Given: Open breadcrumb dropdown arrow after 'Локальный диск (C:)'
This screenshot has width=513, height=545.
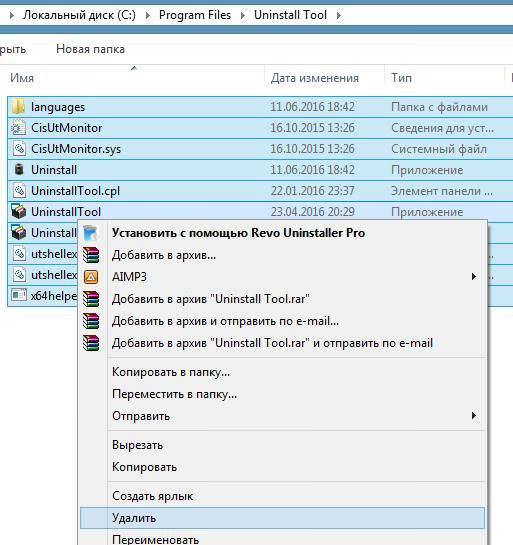Looking at the screenshot, I should 147,15.
